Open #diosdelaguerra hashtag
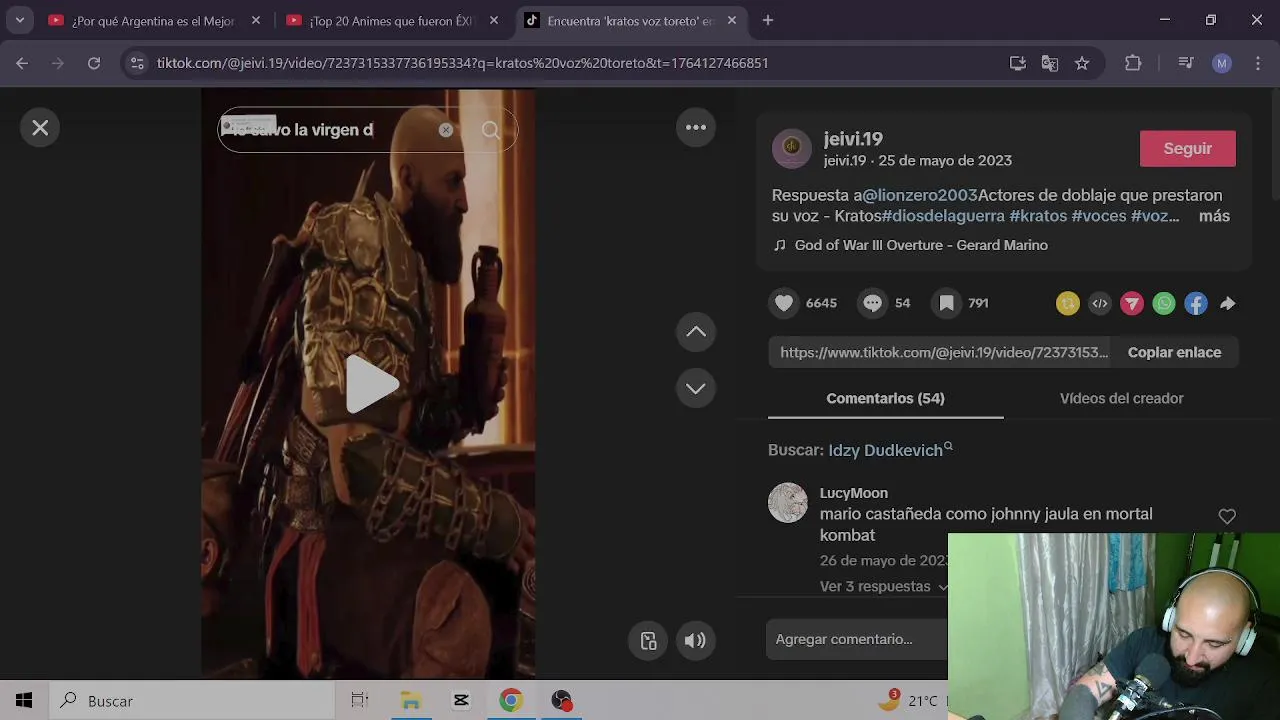Image resolution: width=1280 pixels, height=720 pixels. click(943, 216)
